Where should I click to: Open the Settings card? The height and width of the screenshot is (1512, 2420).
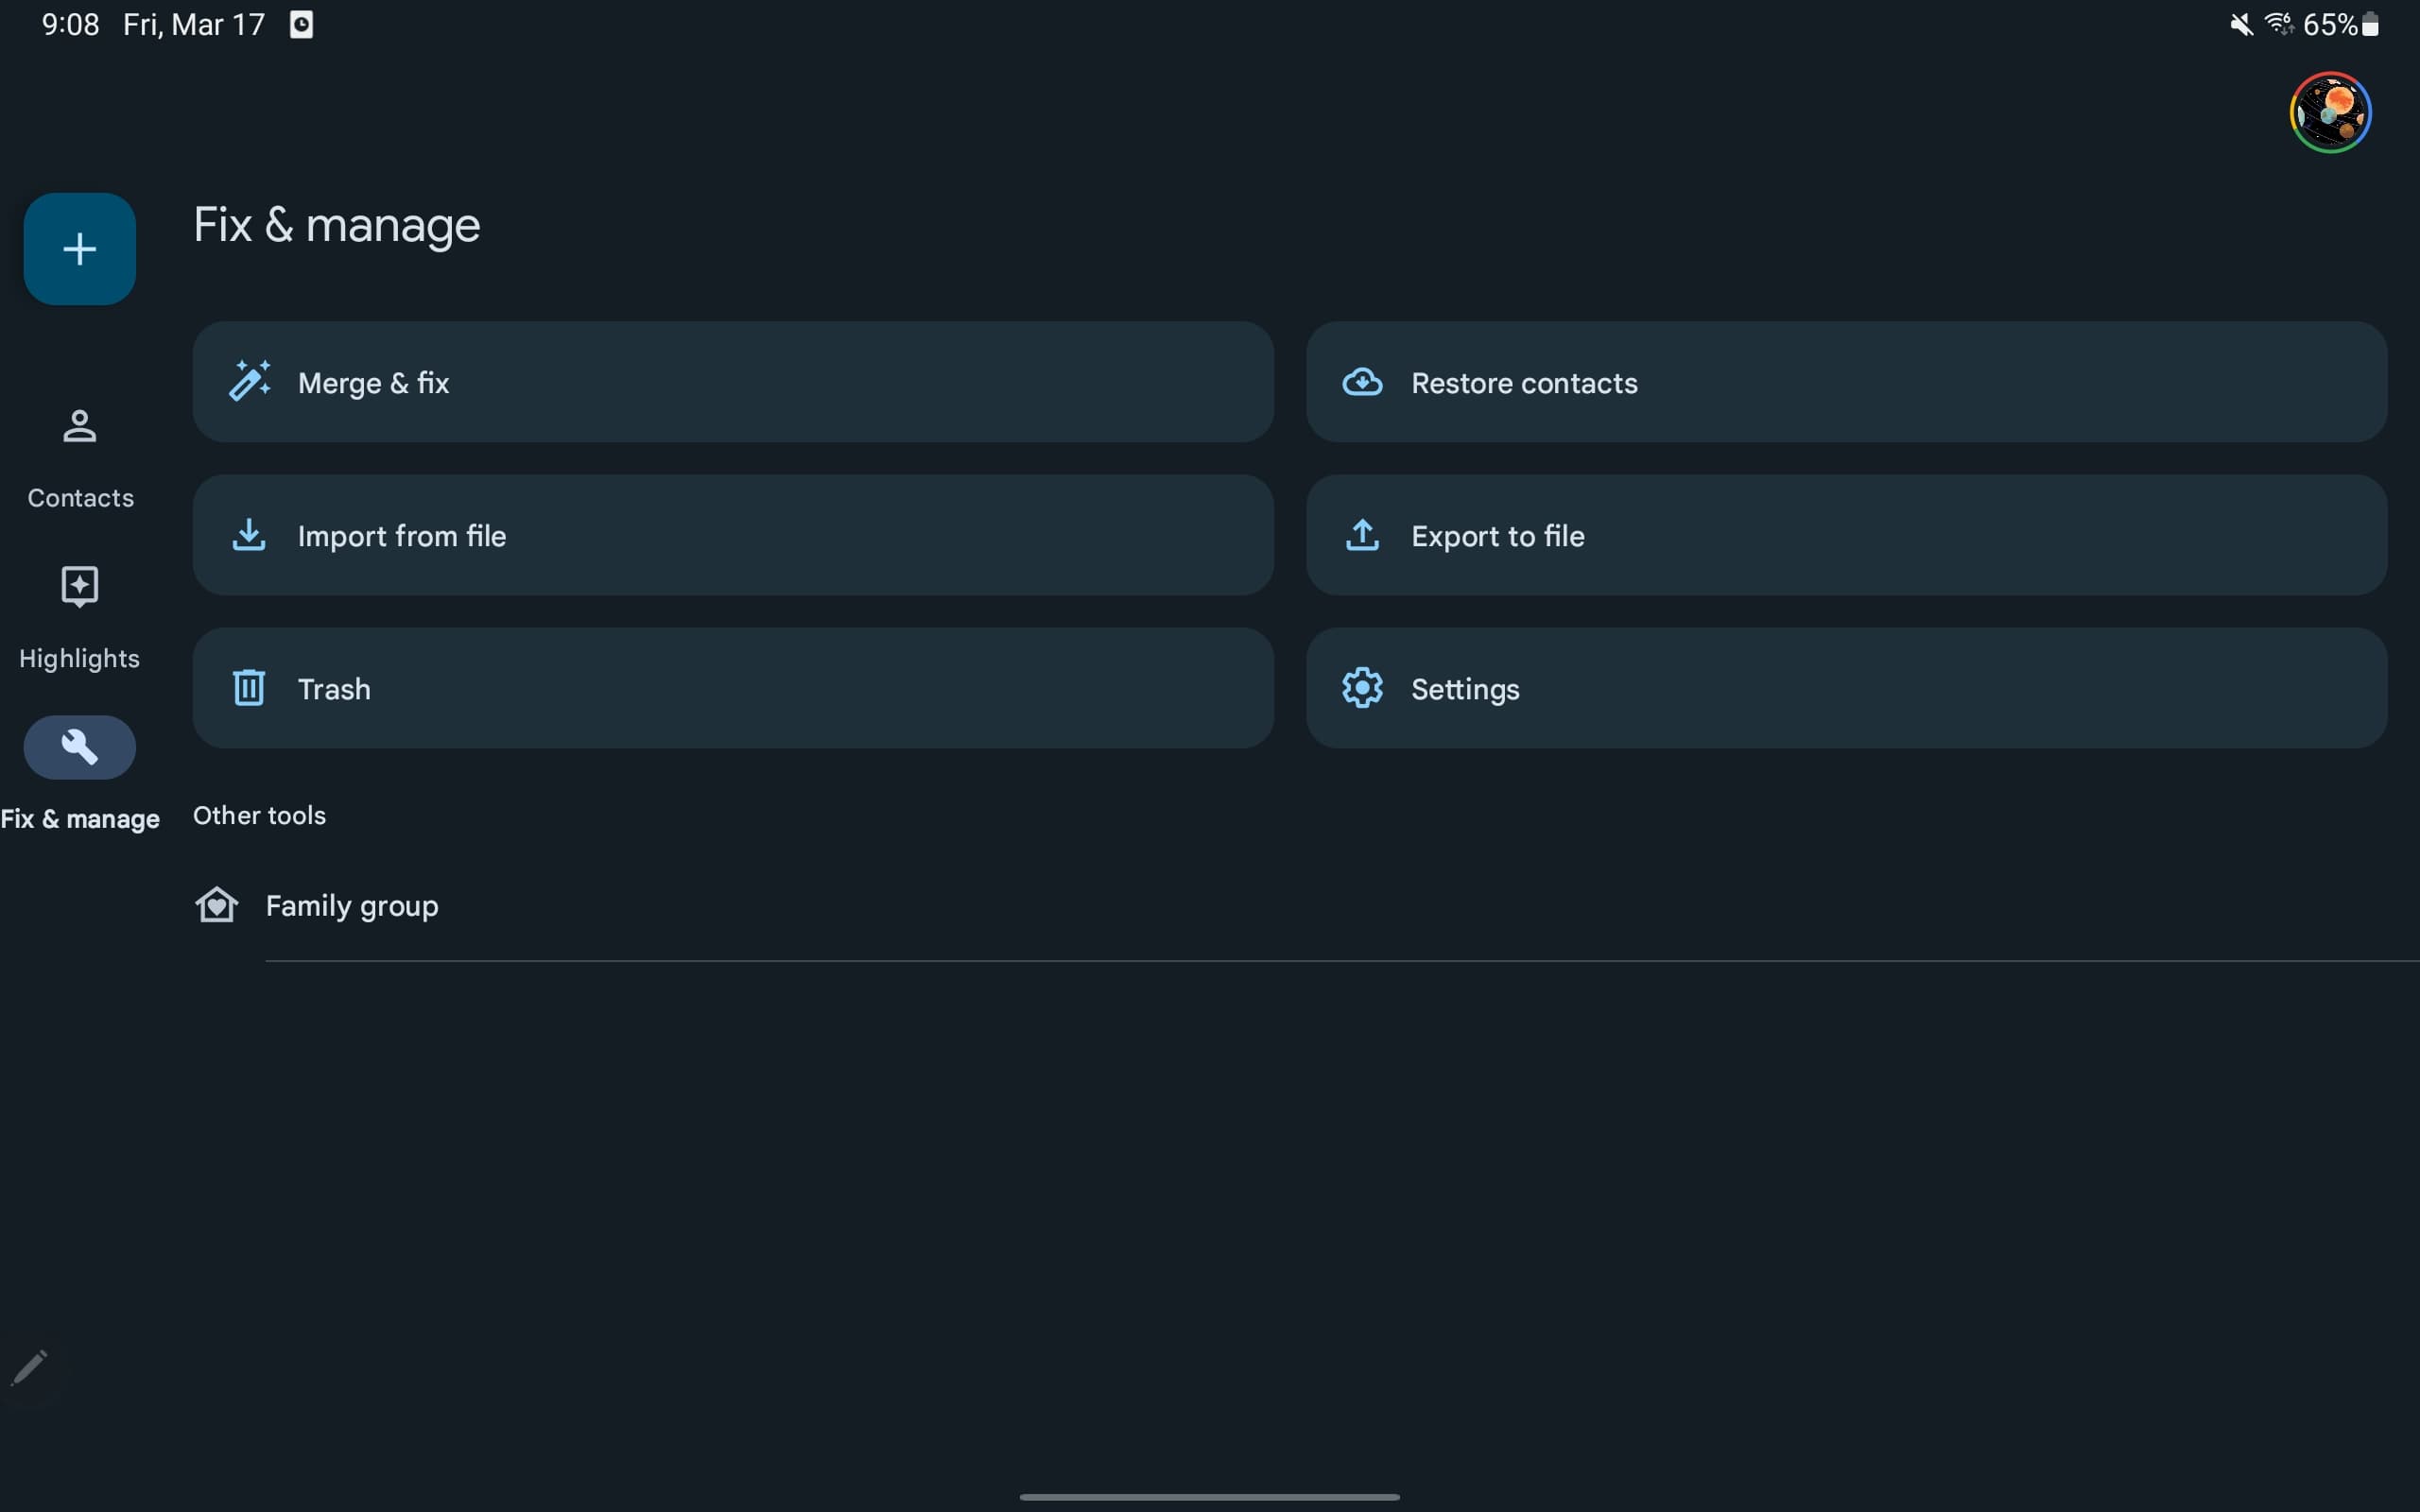click(1845, 688)
